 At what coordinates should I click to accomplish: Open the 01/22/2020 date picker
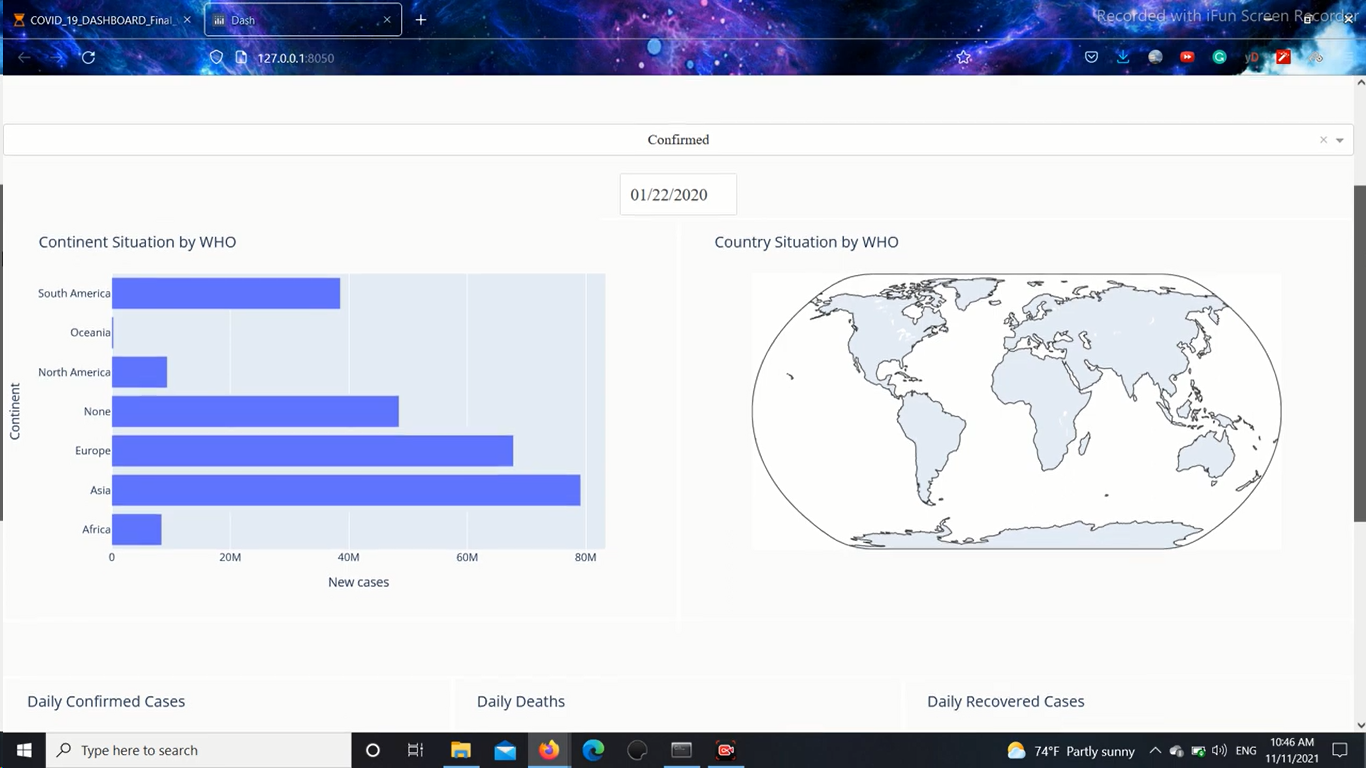click(677, 193)
